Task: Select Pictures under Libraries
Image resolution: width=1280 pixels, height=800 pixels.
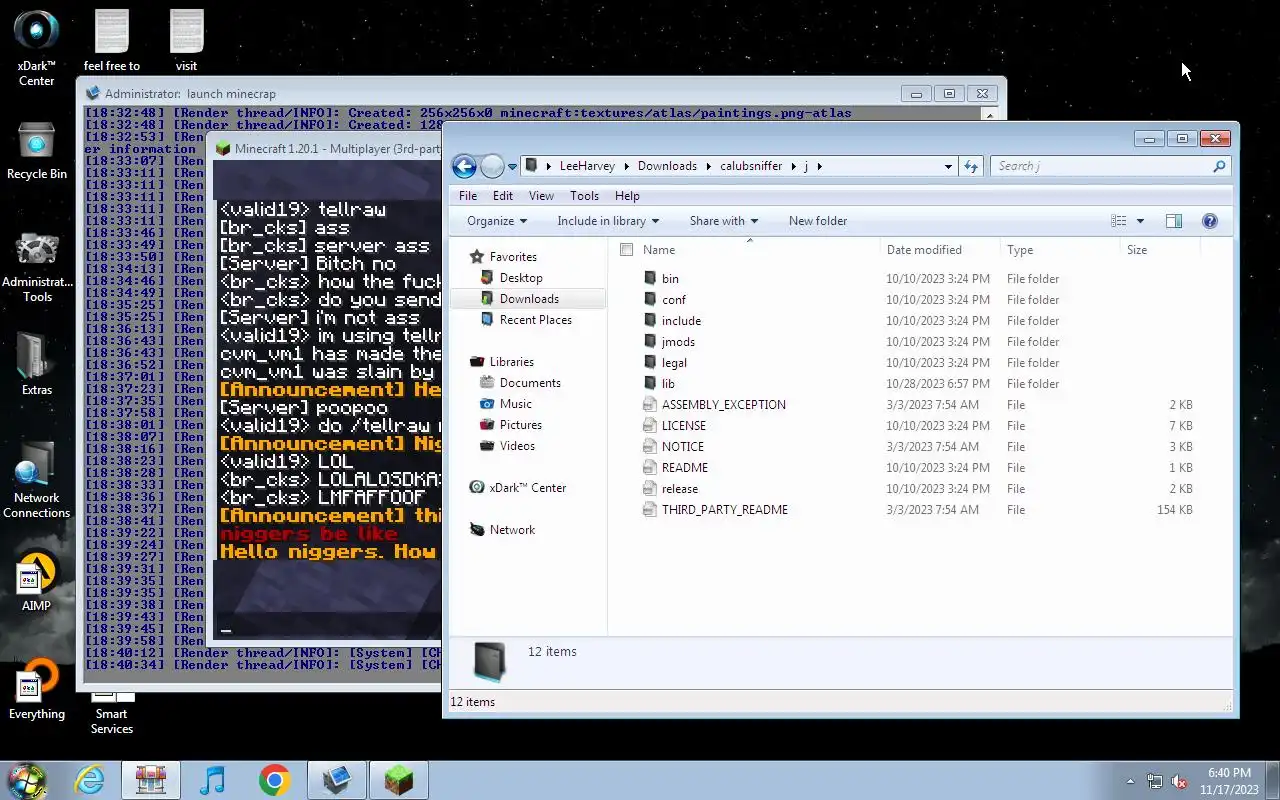Action: tap(520, 425)
